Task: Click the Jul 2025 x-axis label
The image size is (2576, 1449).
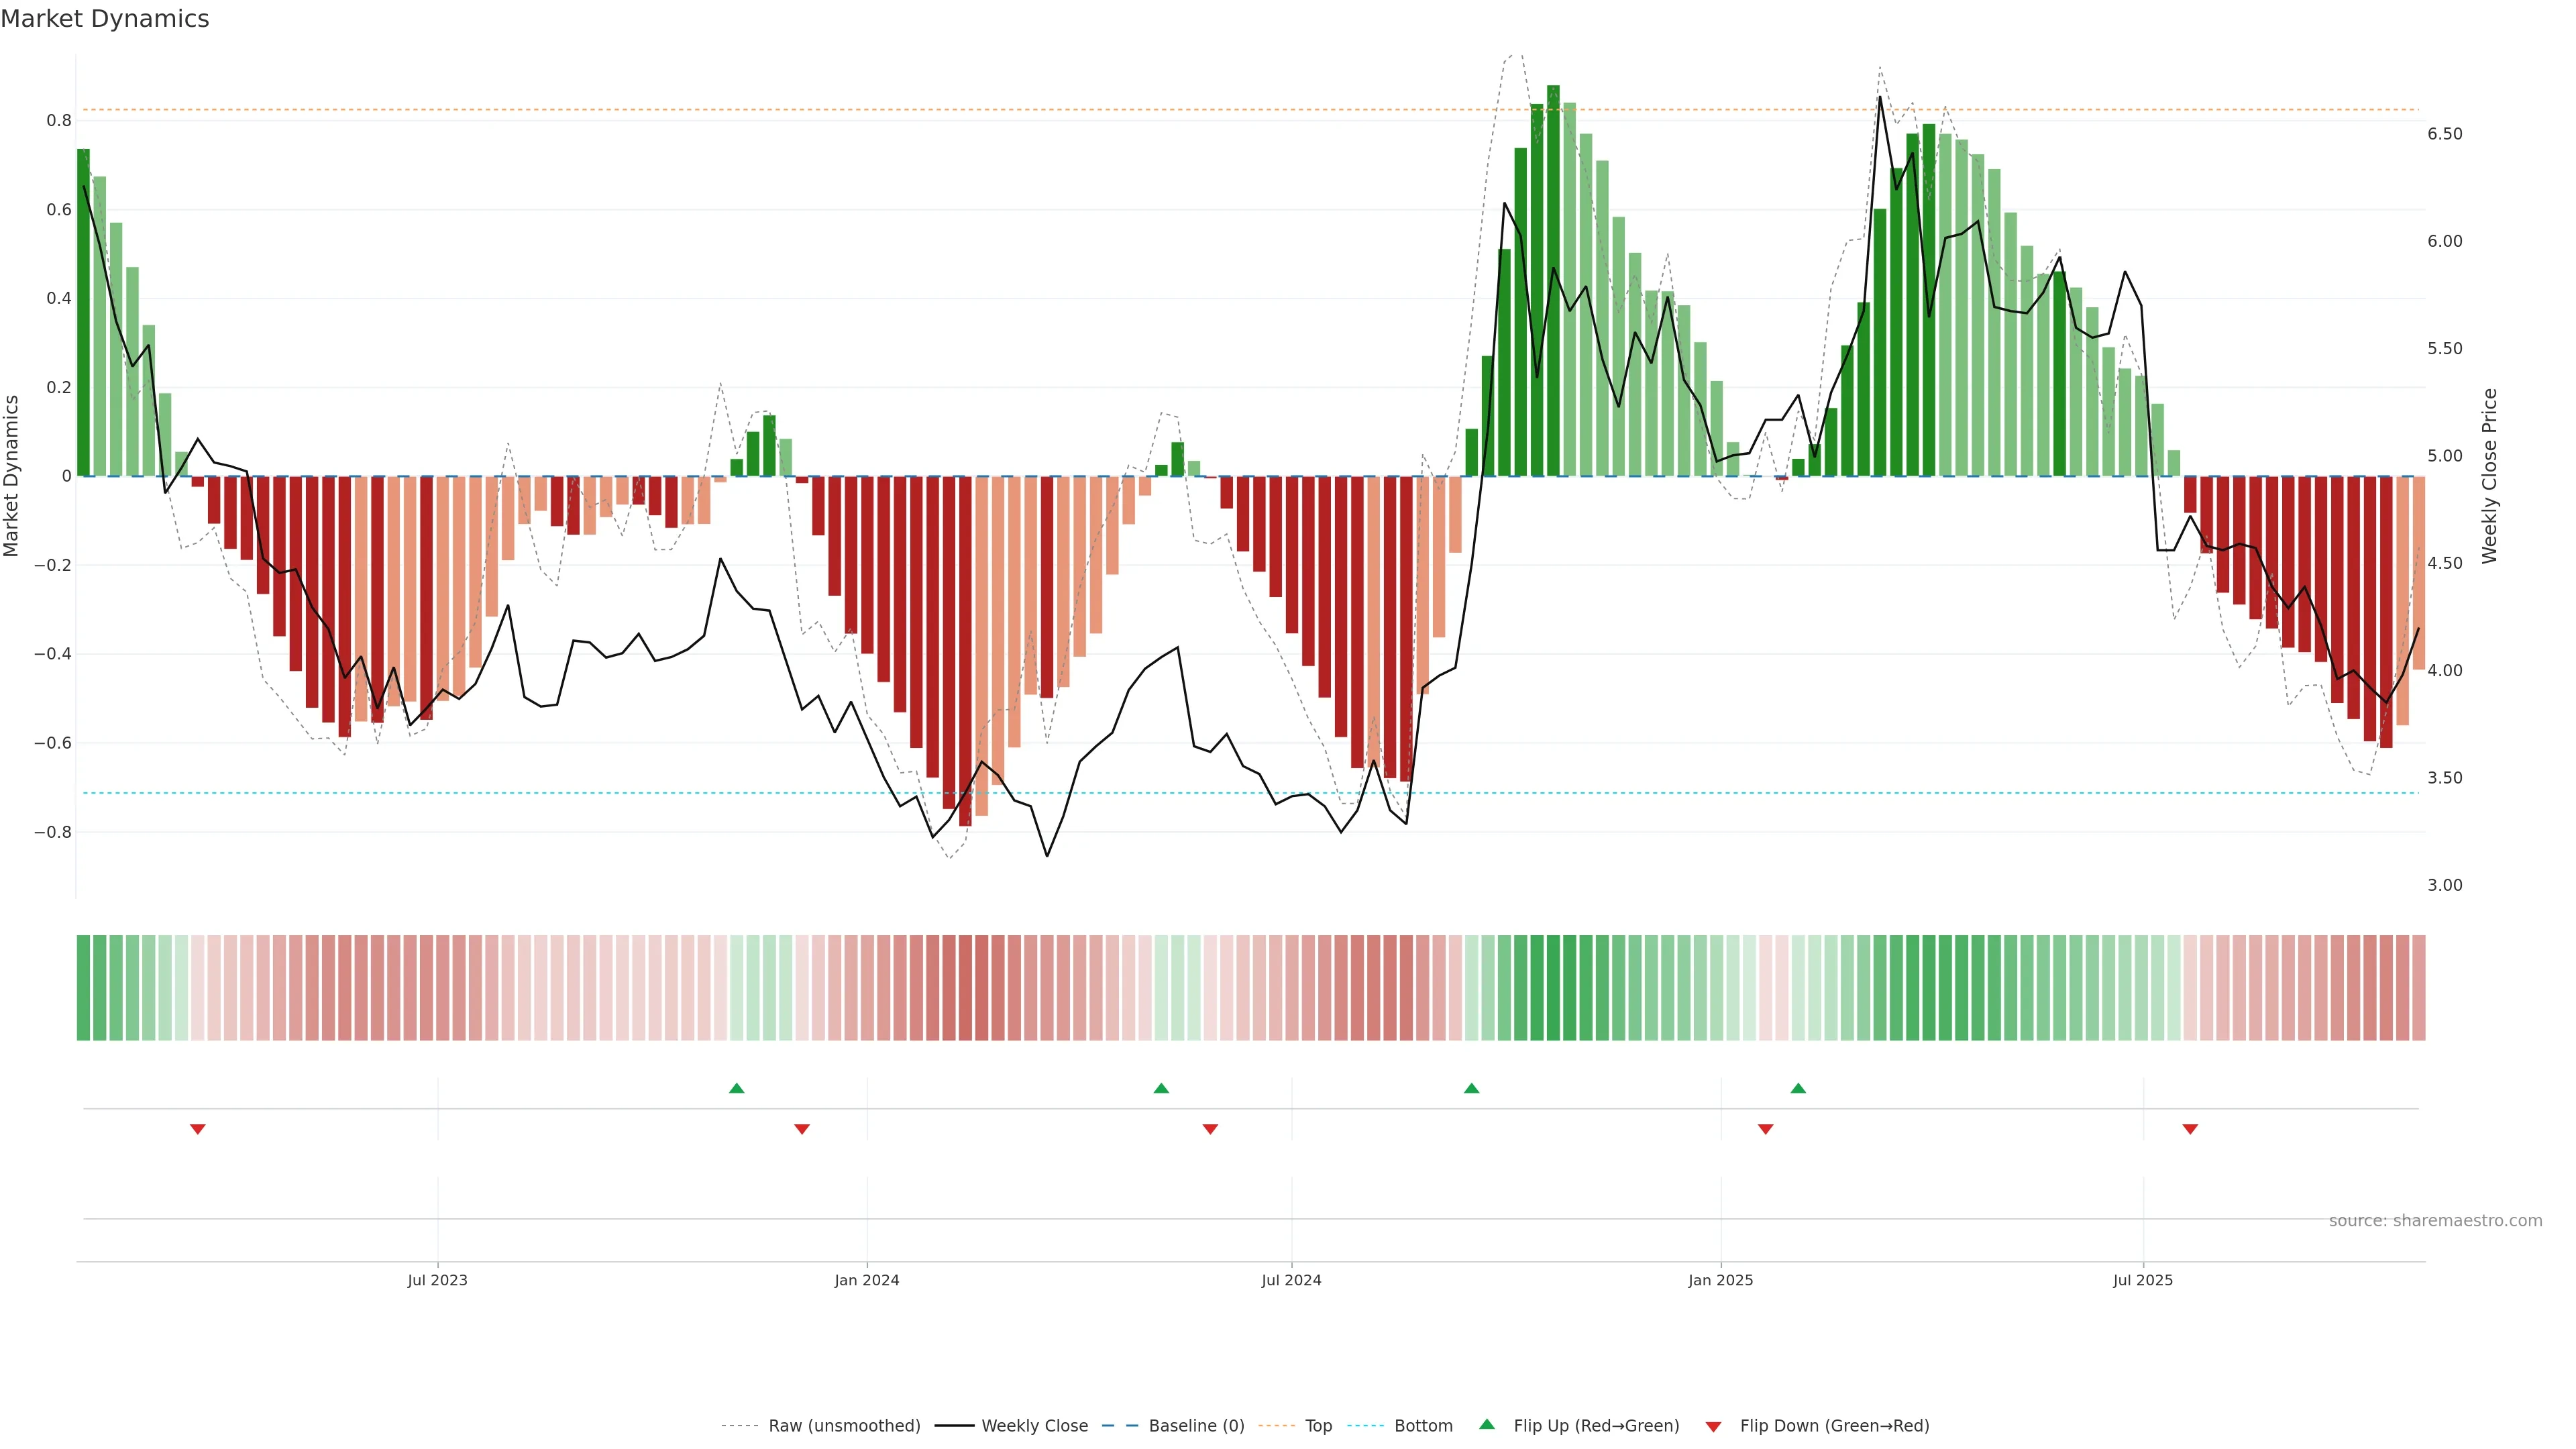Action: click(2143, 1280)
